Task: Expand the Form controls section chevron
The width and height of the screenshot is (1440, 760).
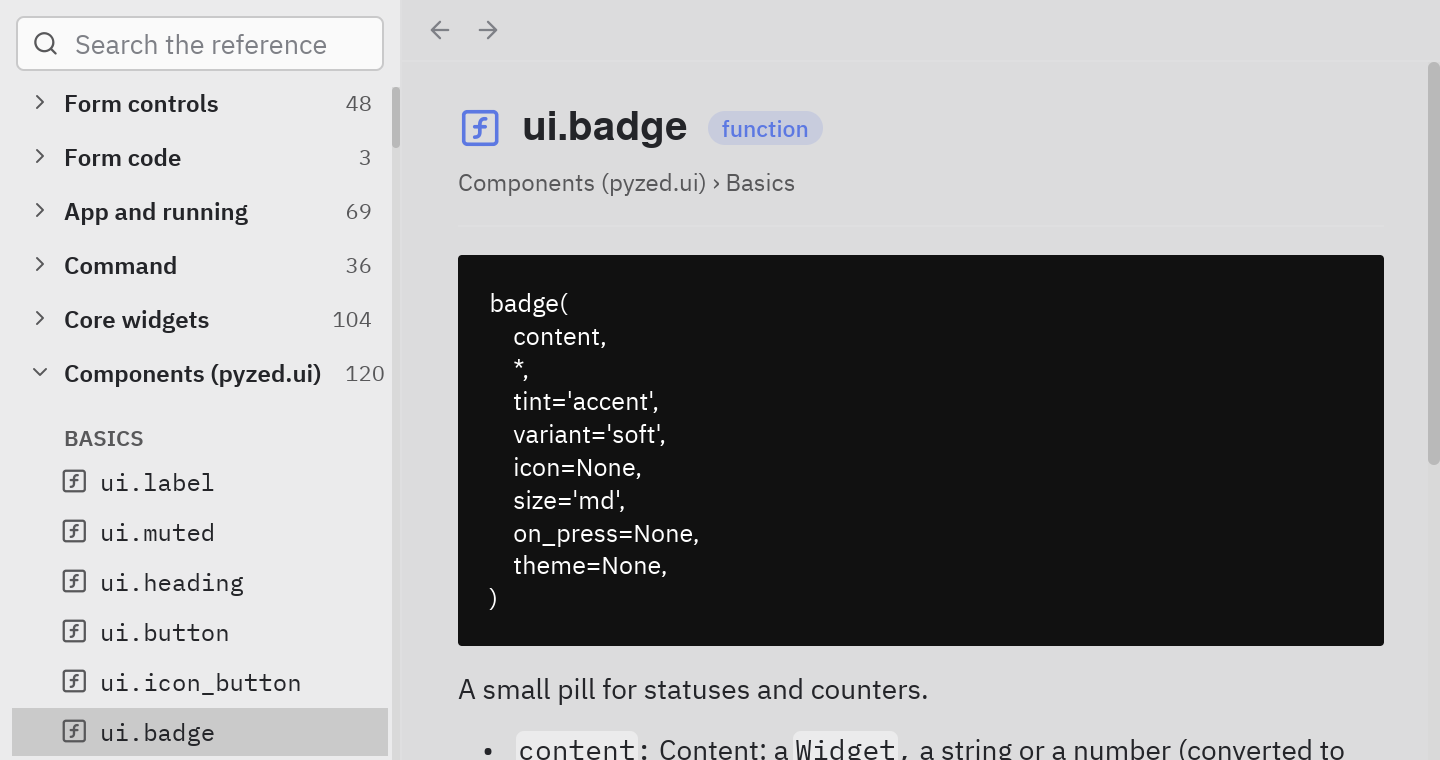Action: tap(40, 102)
